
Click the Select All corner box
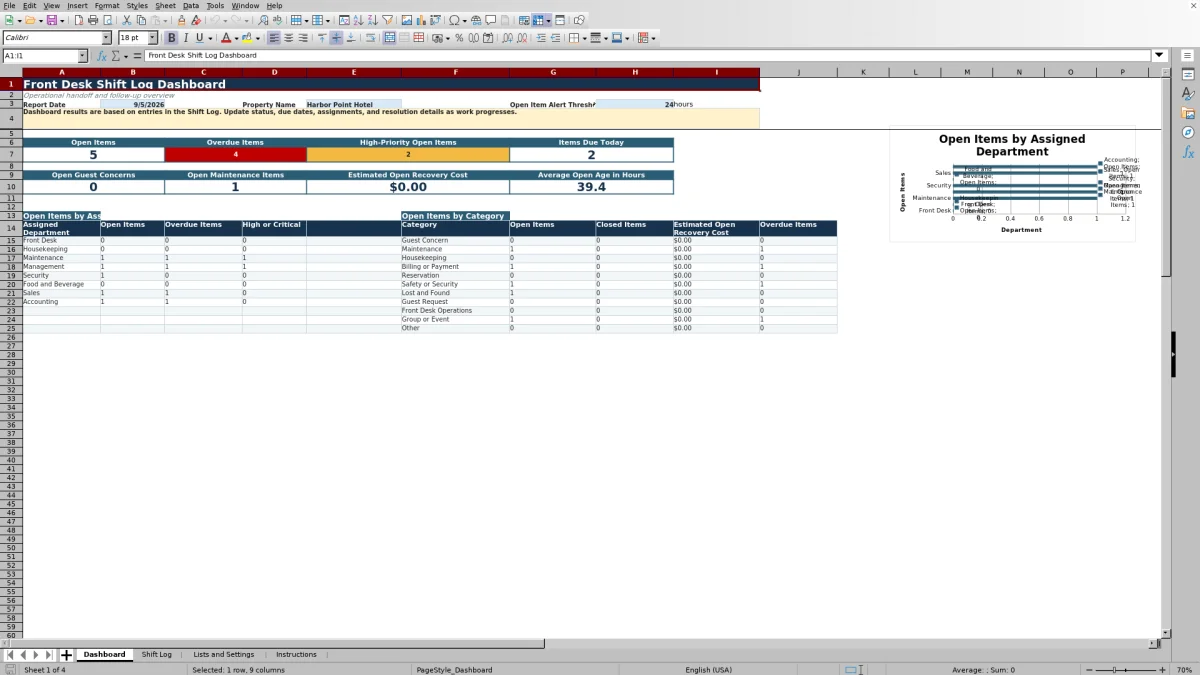click(11, 72)
